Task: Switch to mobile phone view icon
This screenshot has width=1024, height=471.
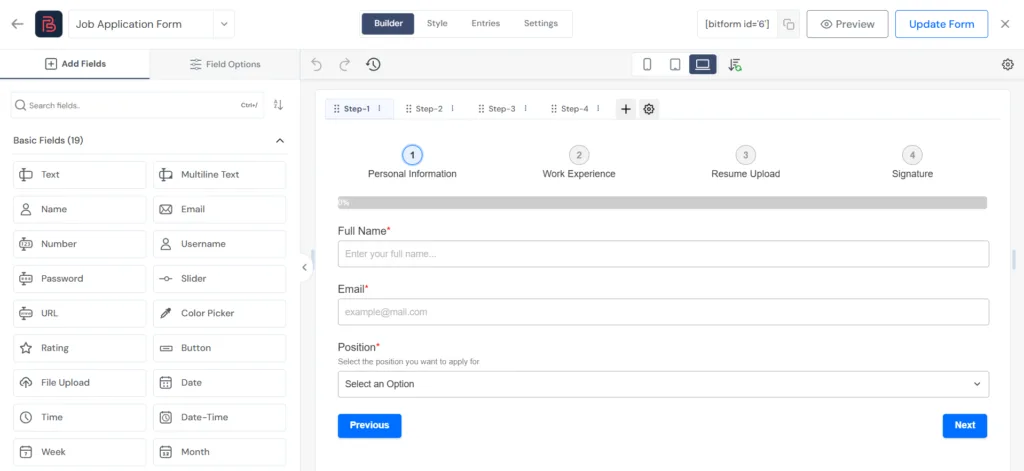Action: point(647,64)
